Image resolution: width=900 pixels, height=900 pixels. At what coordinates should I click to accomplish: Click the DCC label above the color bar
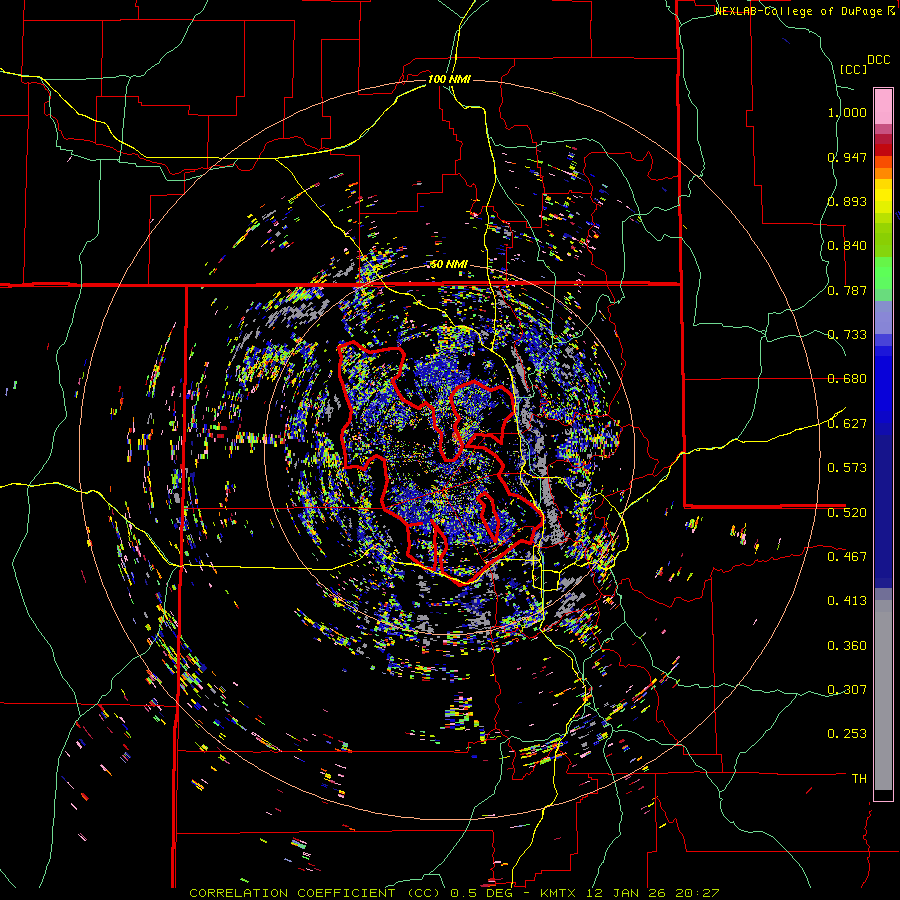coord(878,60)
